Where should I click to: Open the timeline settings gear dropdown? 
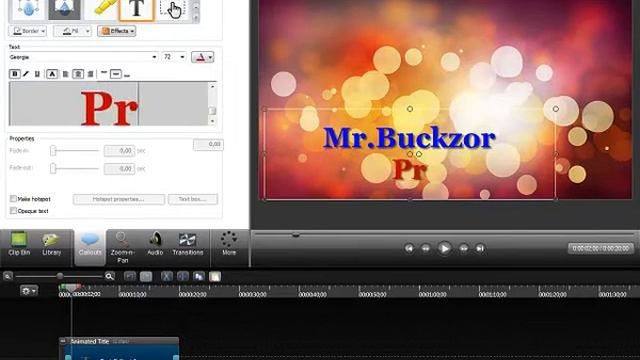(x=29, y=291)
